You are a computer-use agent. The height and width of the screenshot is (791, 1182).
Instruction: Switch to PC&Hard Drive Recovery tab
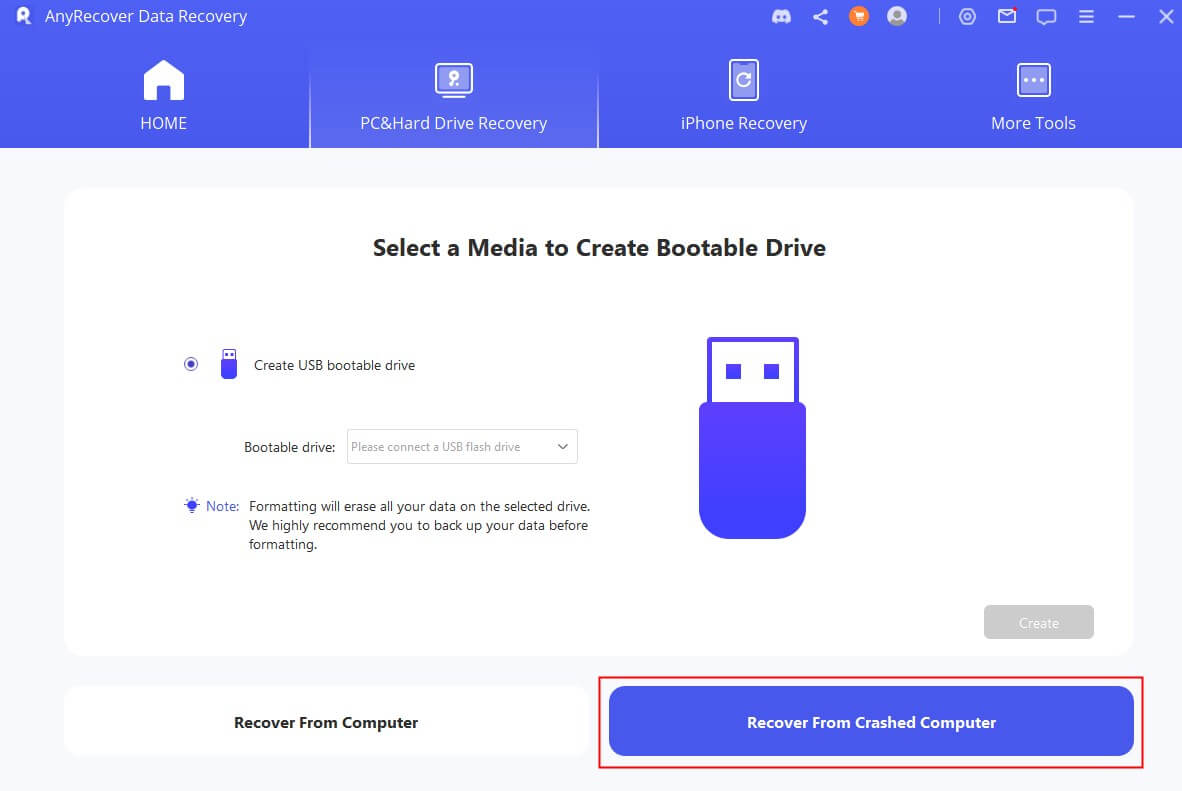(x=453, y=97)
